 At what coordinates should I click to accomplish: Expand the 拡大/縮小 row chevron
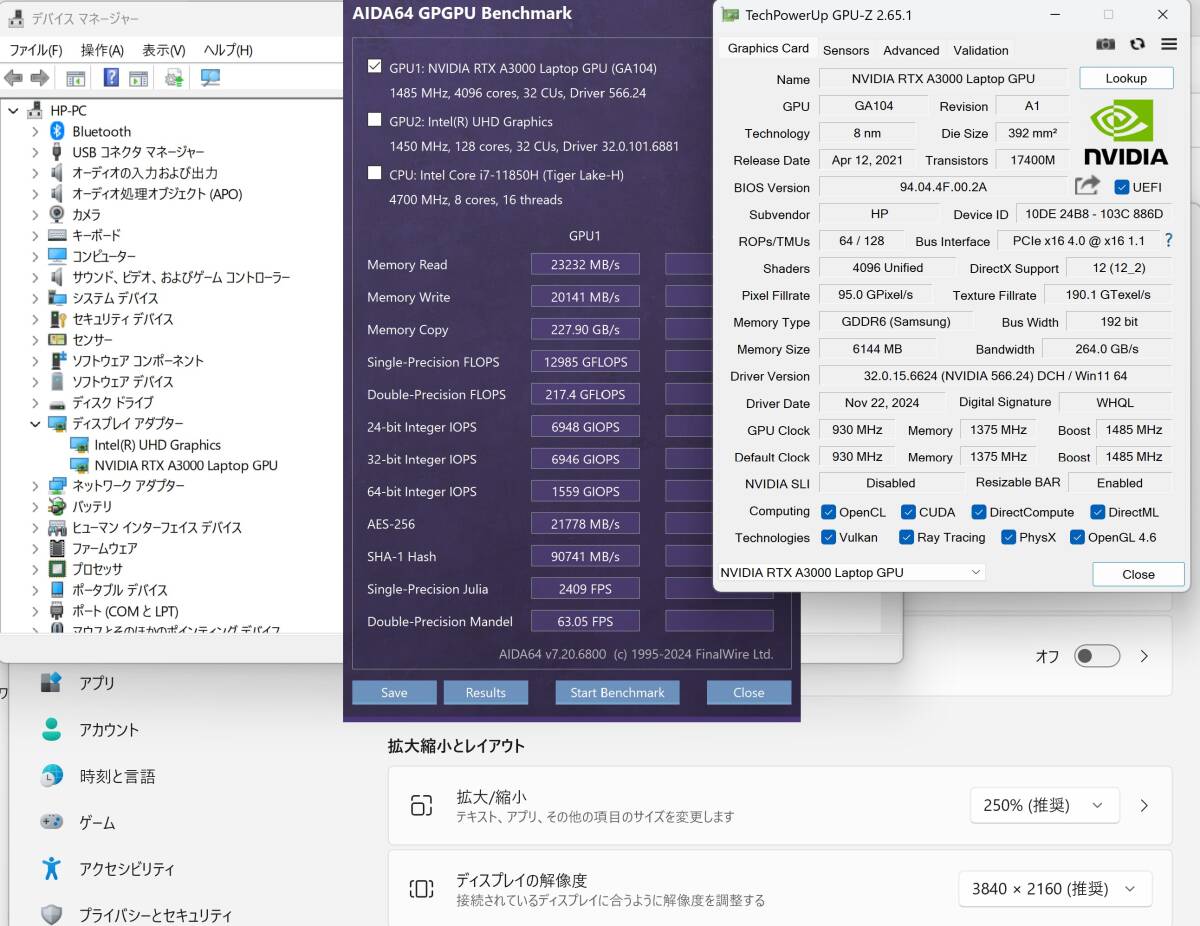[1144, 805]
